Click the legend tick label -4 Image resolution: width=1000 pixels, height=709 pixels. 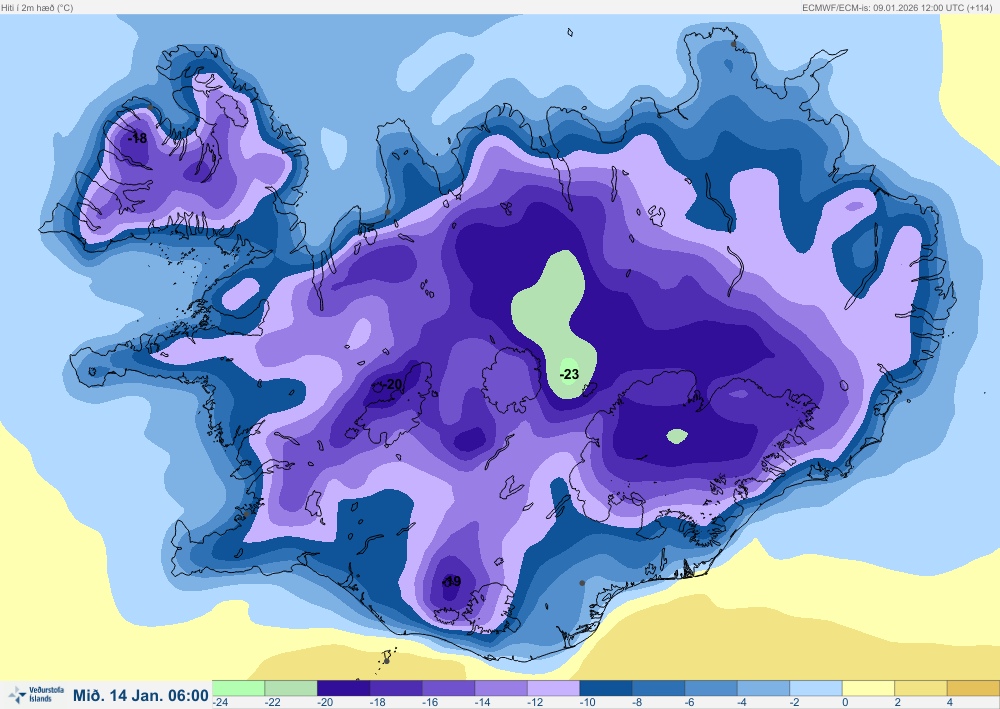coord(742,702)
